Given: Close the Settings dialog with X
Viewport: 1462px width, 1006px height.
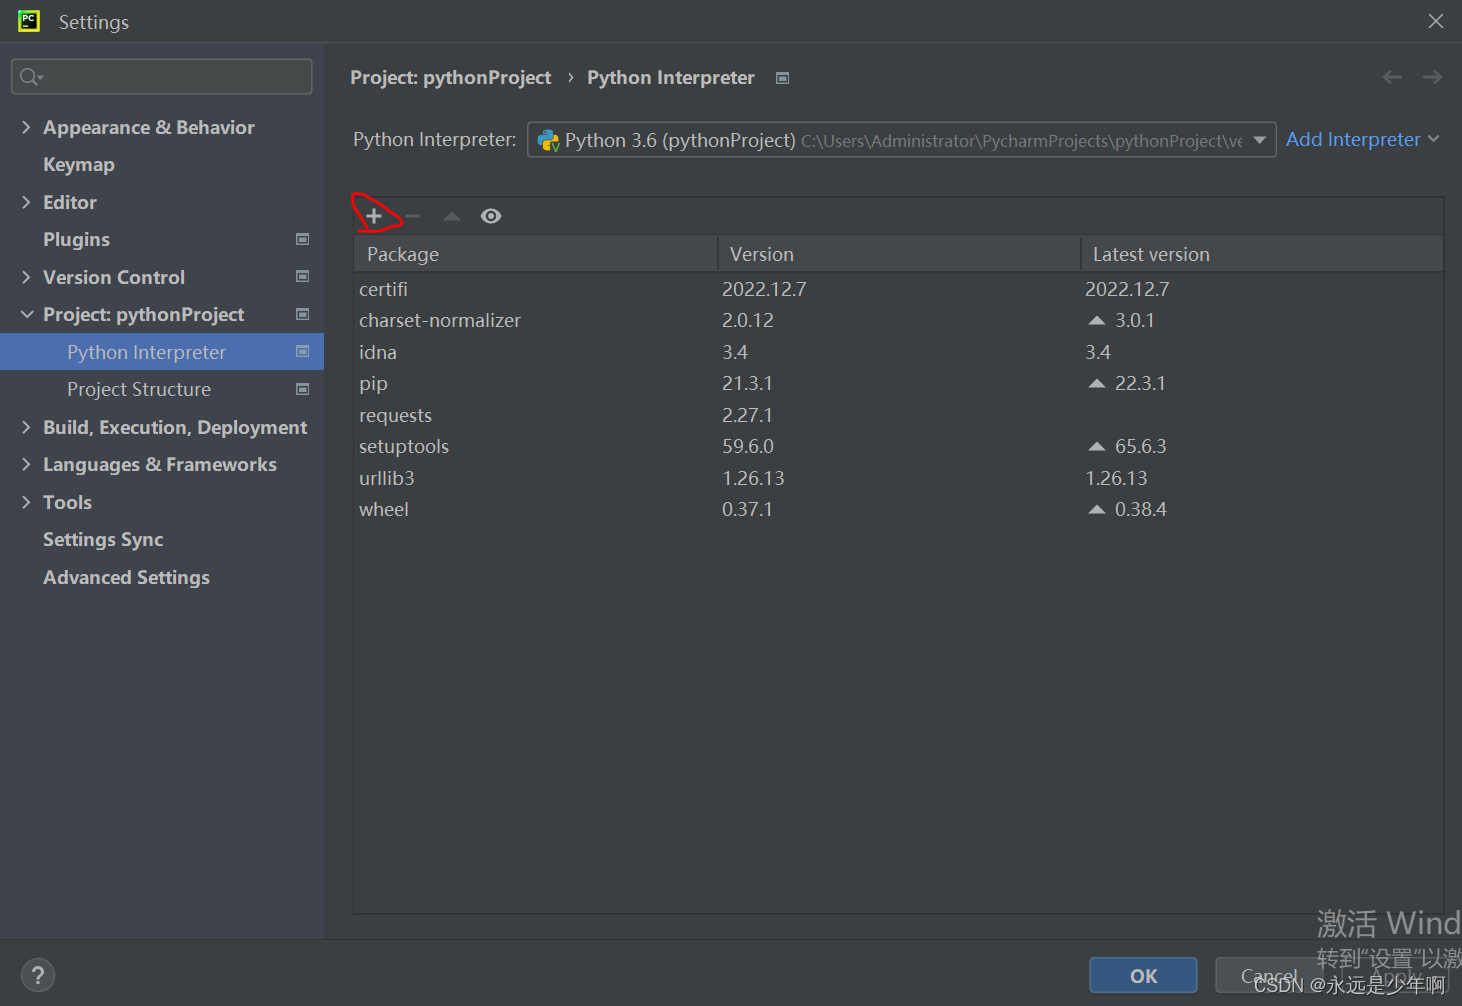Looking at the screenshot, I should 1436,21.
